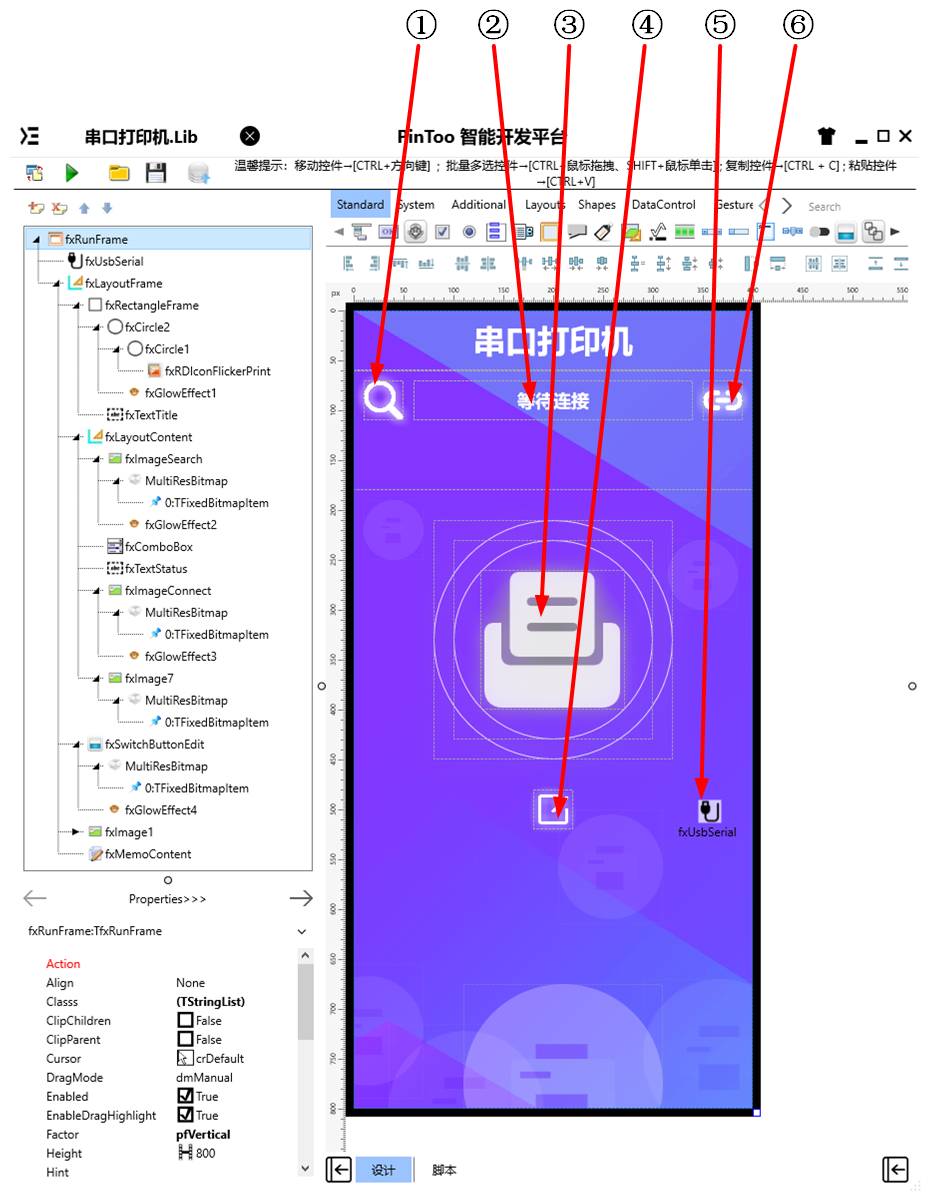Switch to the Additional palette tab
This screenshot has width=928, height=1197.
coord(478,205)
